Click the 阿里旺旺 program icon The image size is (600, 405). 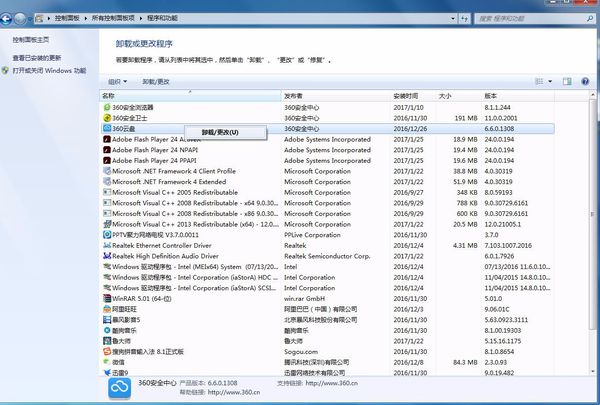pos(107,309)
